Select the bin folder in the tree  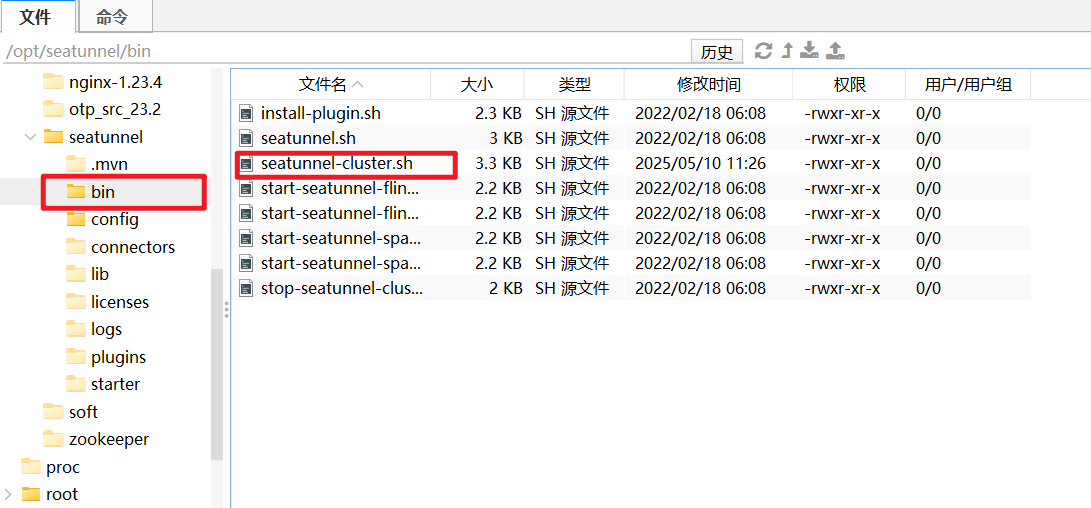point(103,192)
